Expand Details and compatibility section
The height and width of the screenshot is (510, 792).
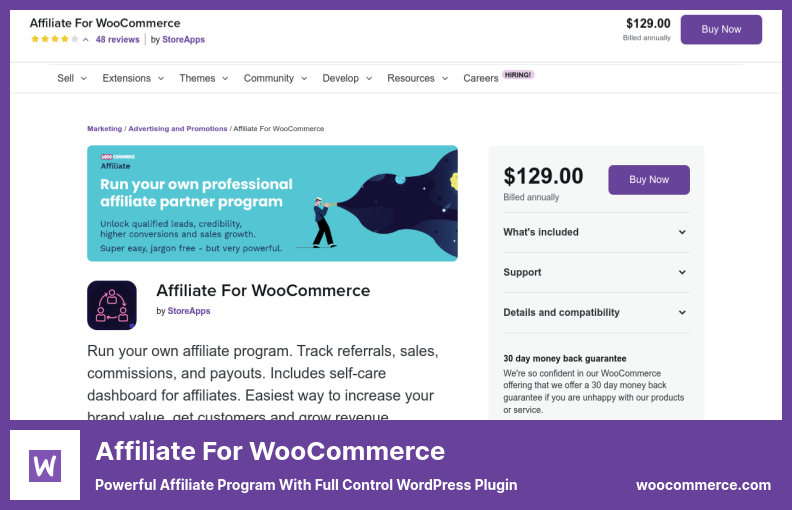[x=596, y=312]
